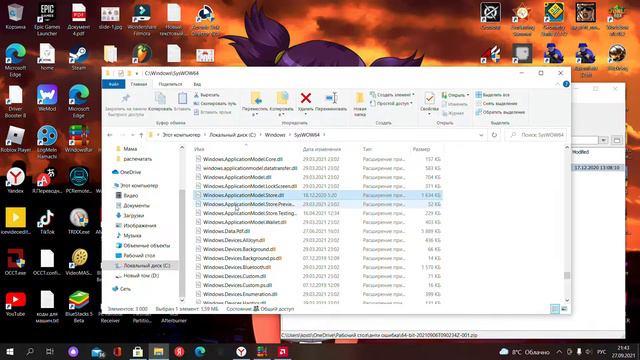
Task: Open Новый том (D:) in navigation
Action: coord(137,276)
